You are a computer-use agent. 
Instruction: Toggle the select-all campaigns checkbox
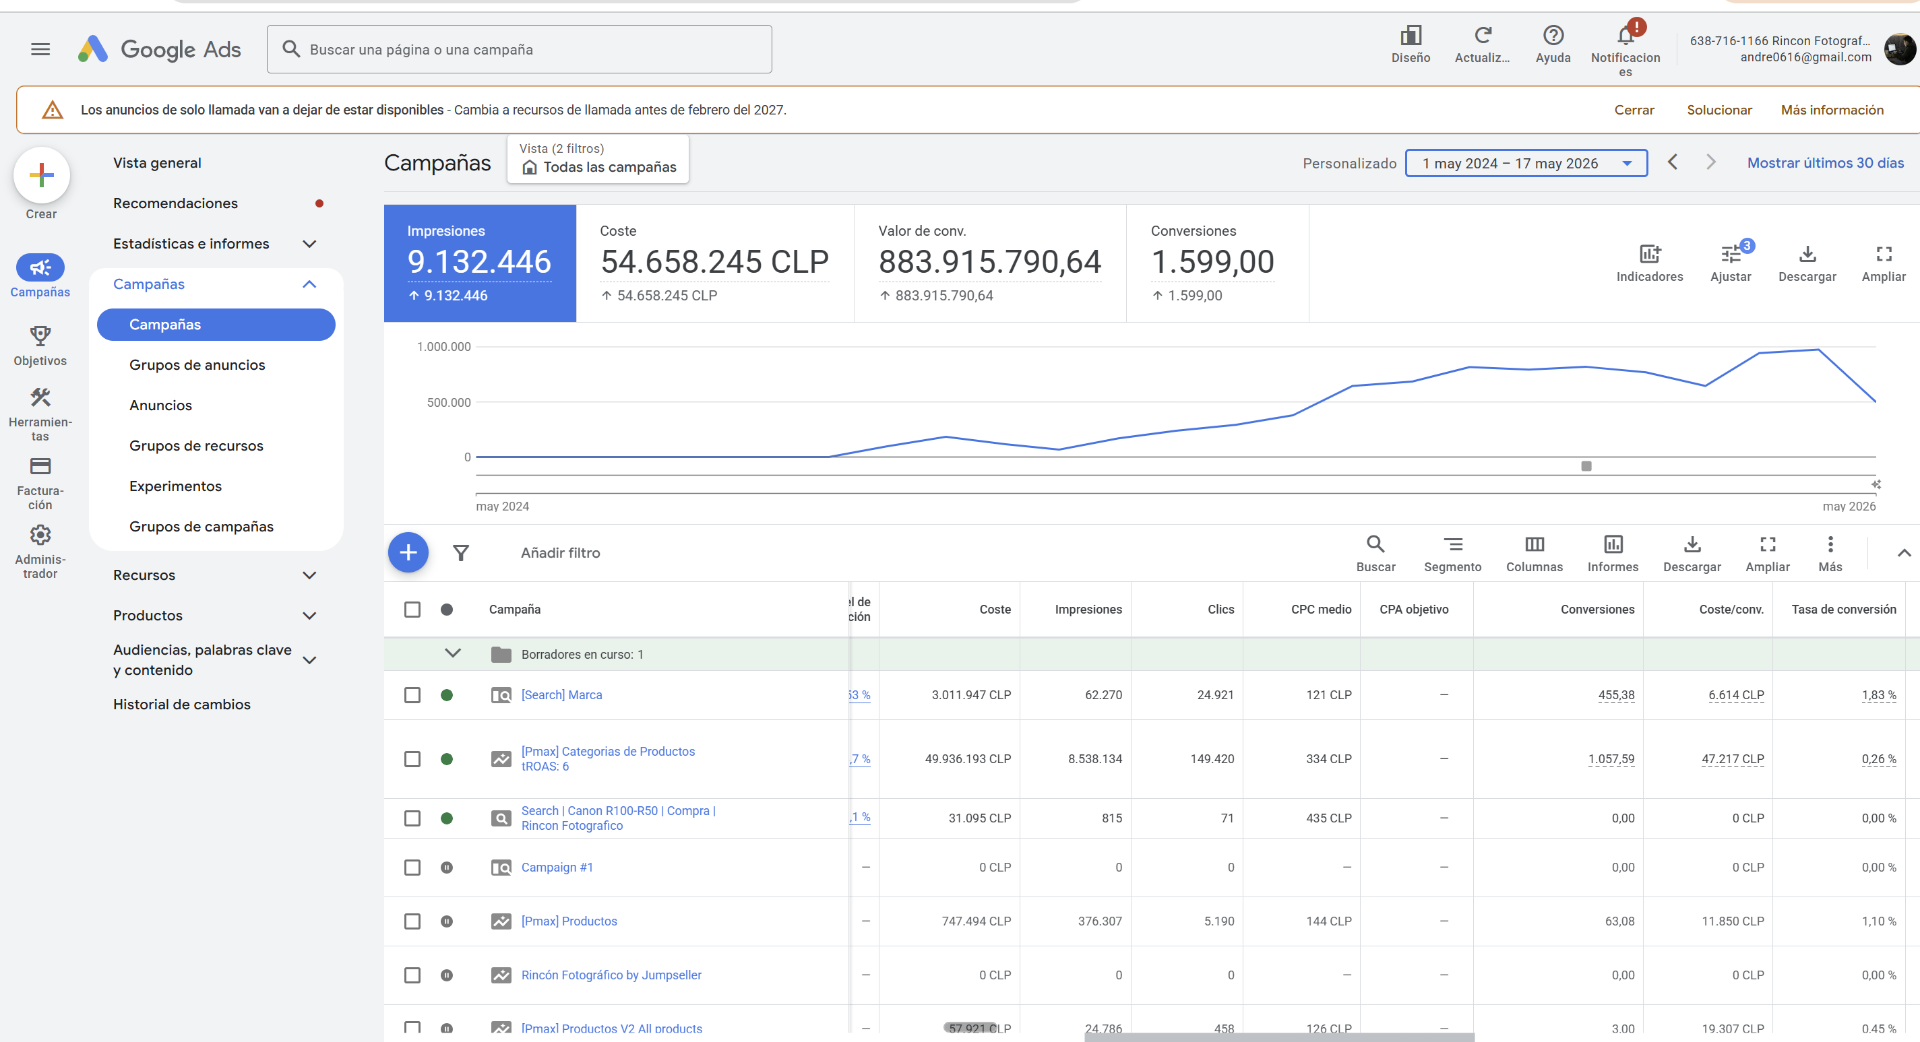click(412, 609)
